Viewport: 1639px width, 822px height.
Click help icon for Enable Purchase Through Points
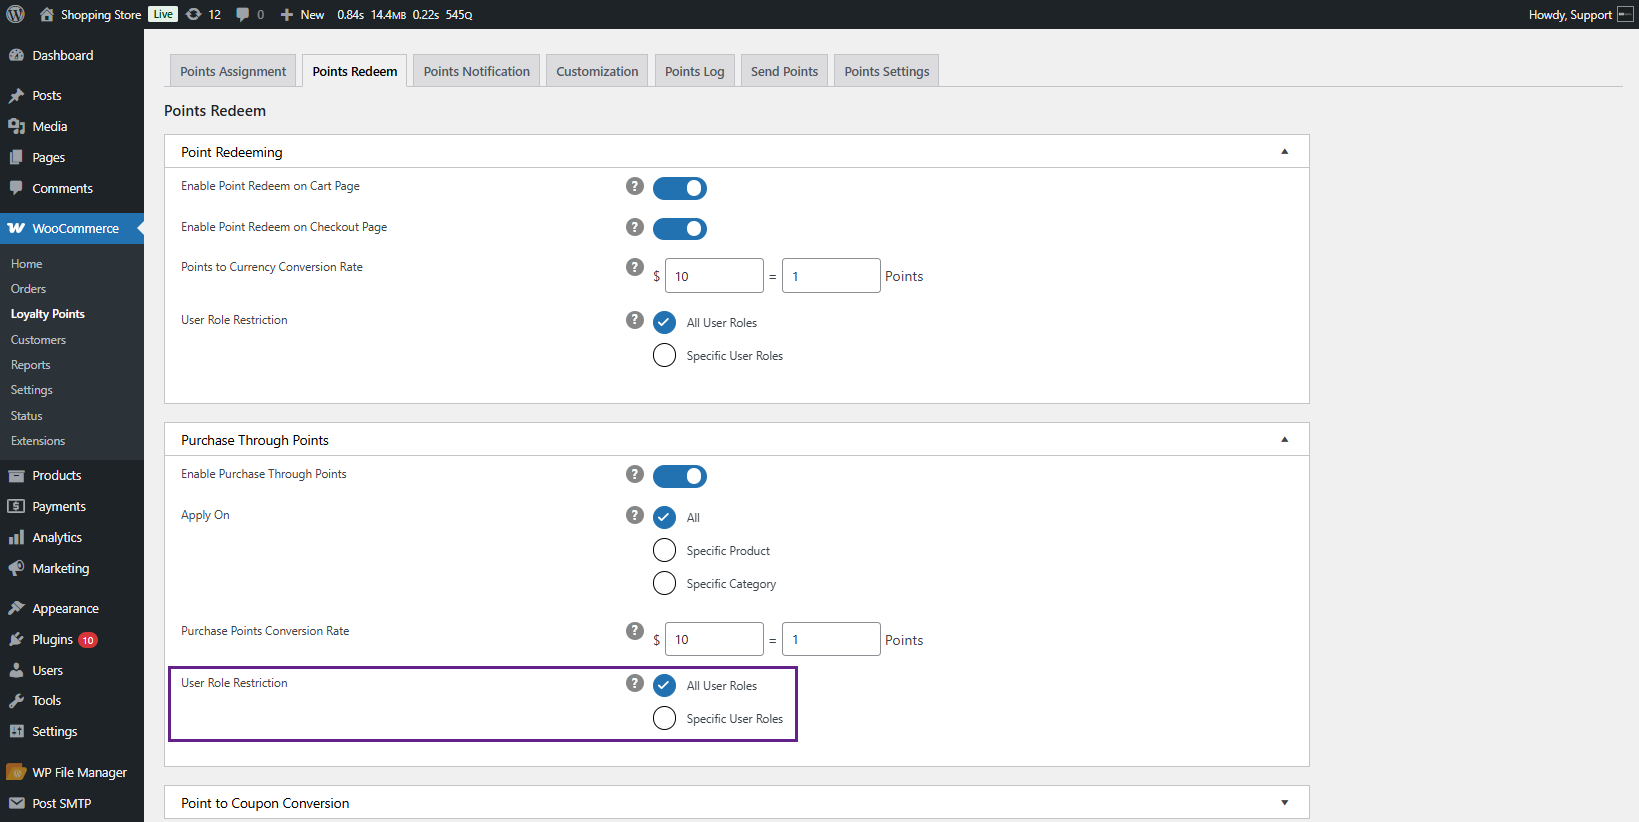click(634, 474)
